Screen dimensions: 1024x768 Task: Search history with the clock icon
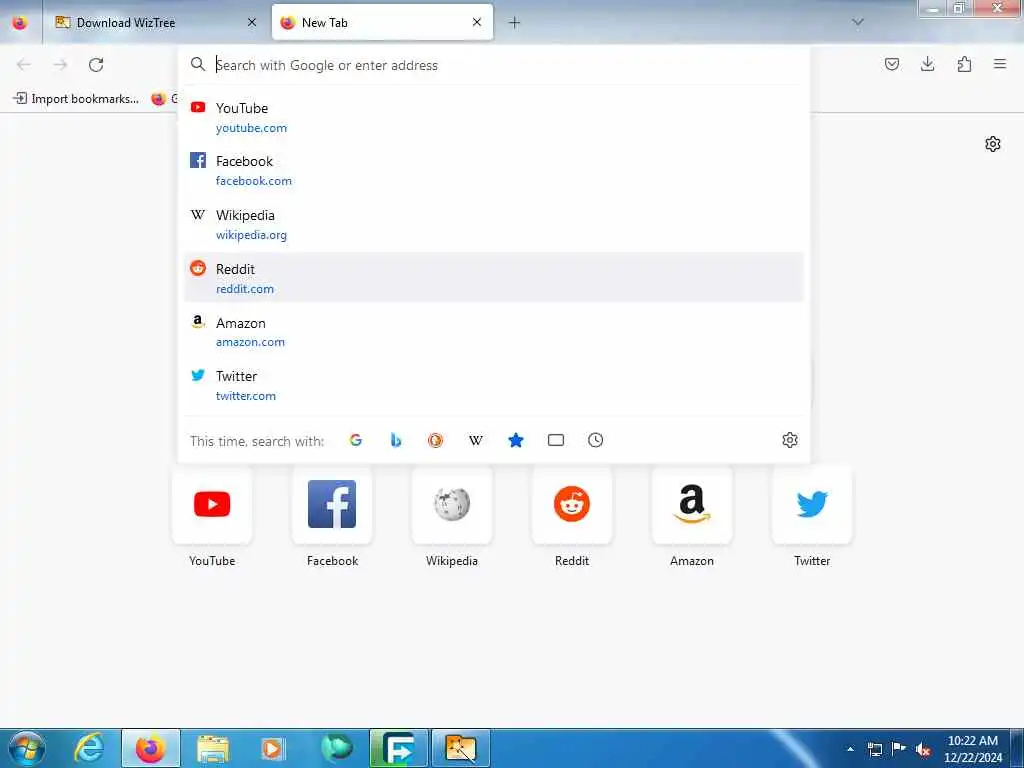(596, 440)
